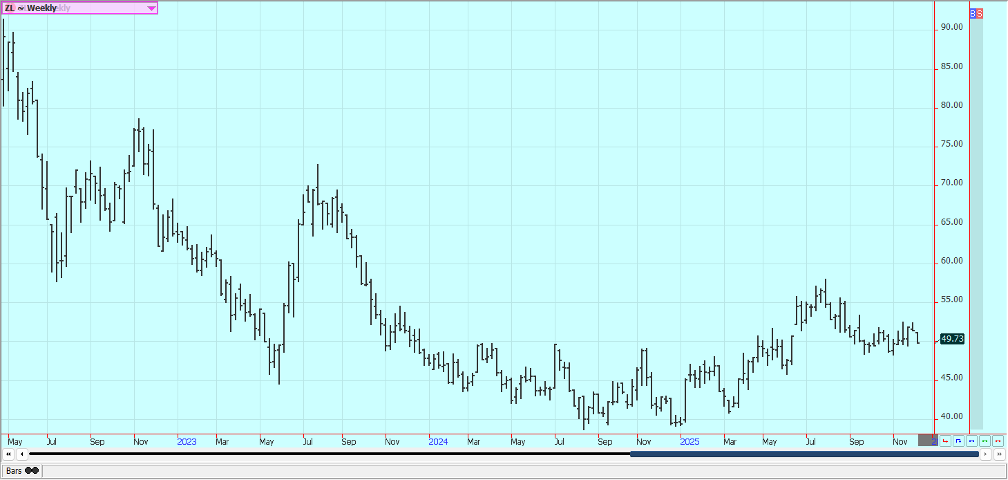Click the red scaling icon below the price axis
Screen dimensions: 1008x480
(946, 440)
